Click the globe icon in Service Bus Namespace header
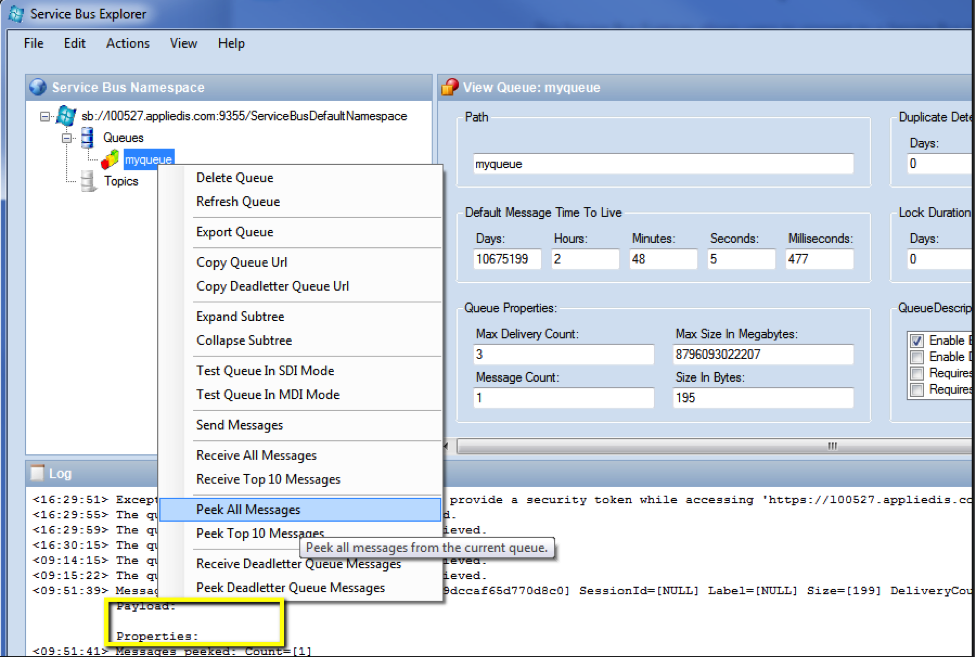Screen dimensions: 975x658 [38, 87]
